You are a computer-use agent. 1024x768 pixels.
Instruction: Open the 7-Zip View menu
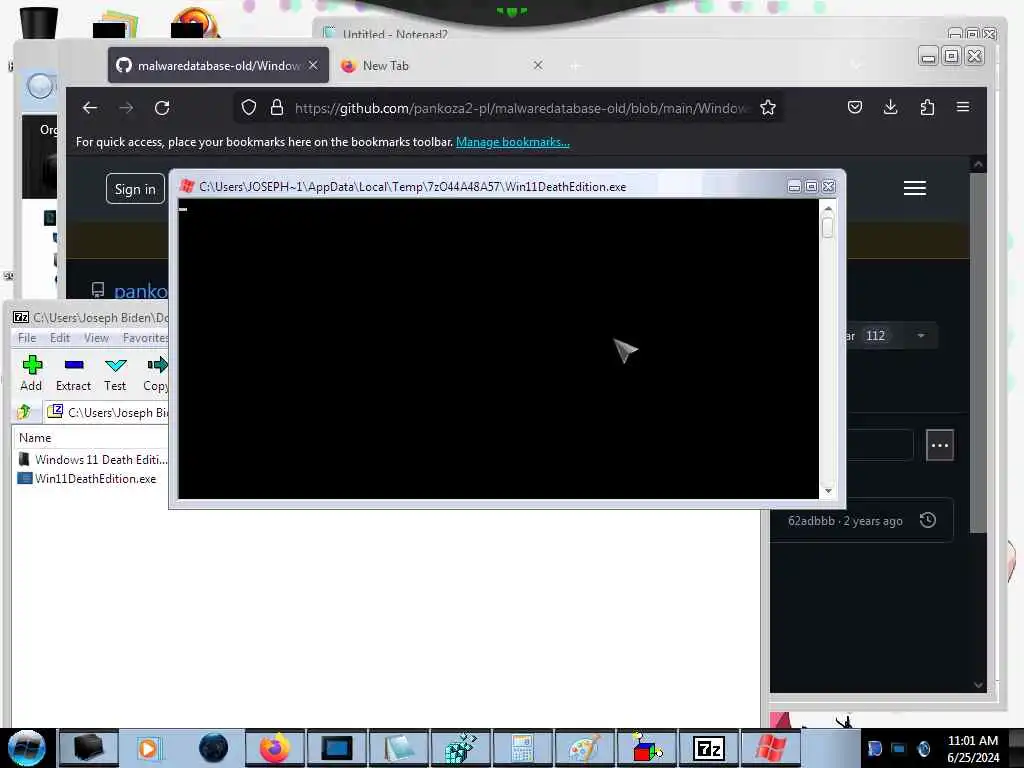pyautogui.click(x=96, y=338)
